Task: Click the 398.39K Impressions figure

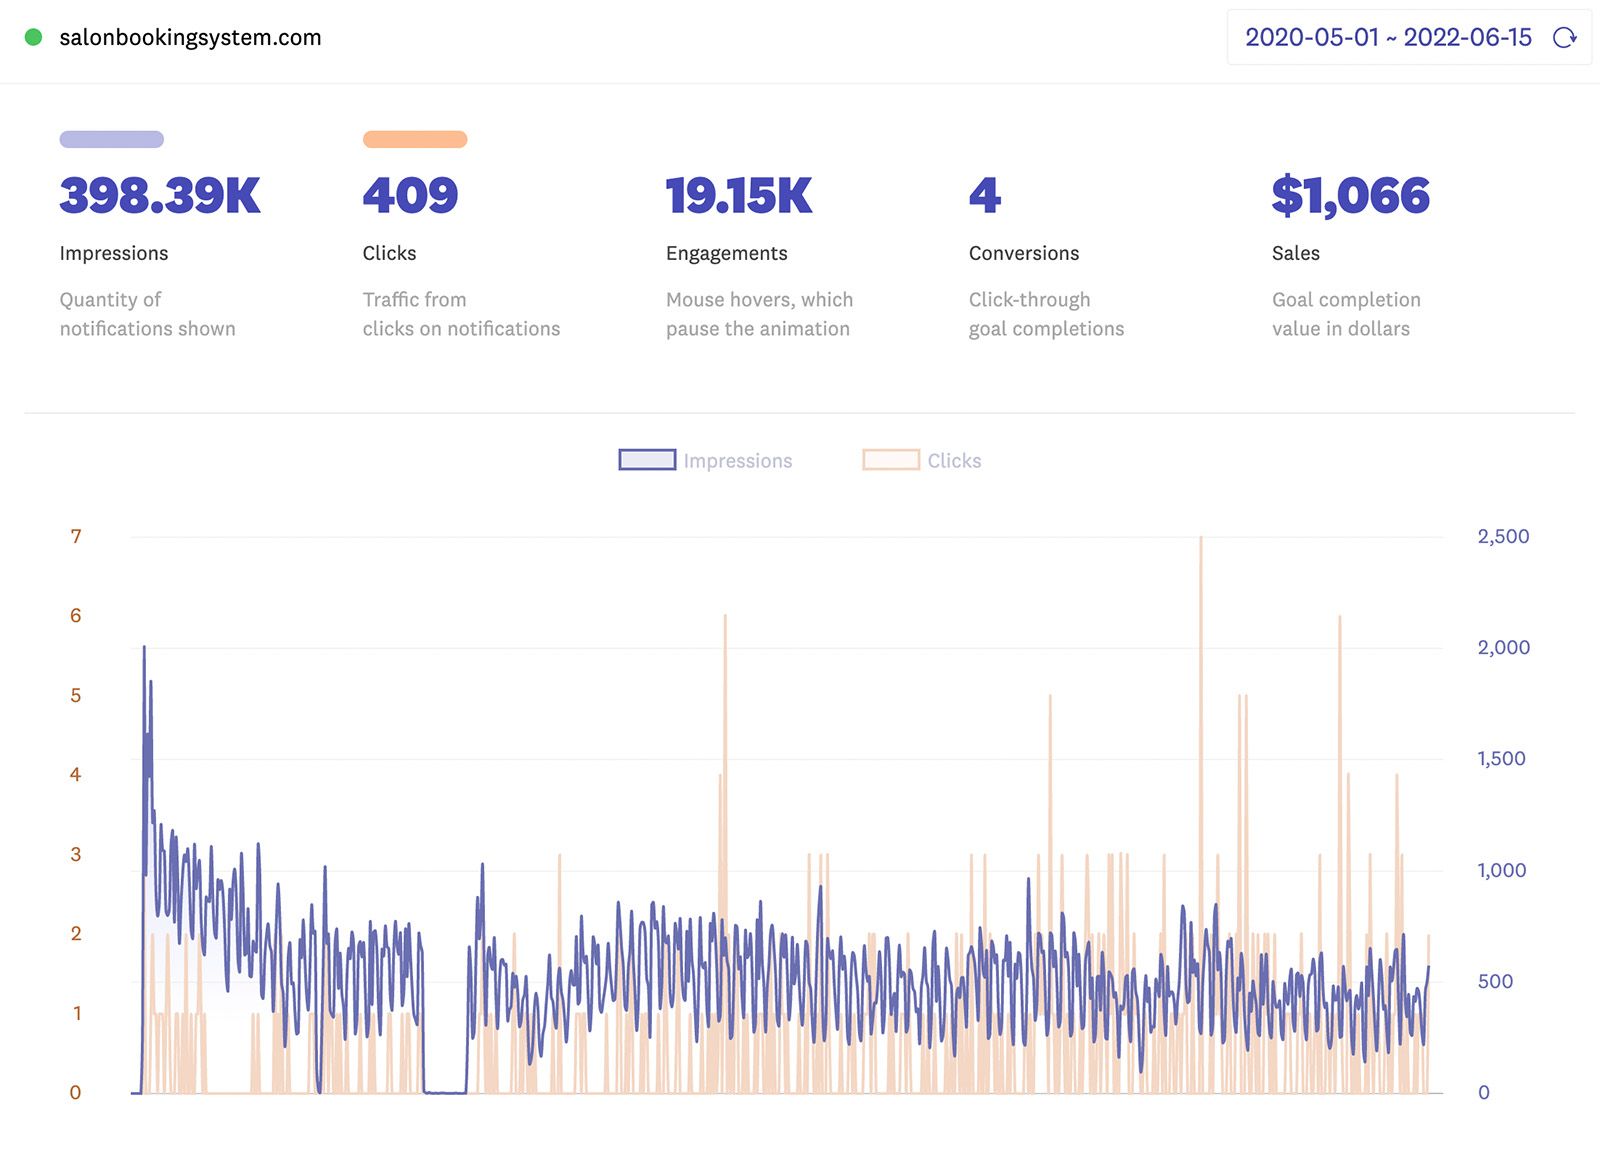Action: 158,196
